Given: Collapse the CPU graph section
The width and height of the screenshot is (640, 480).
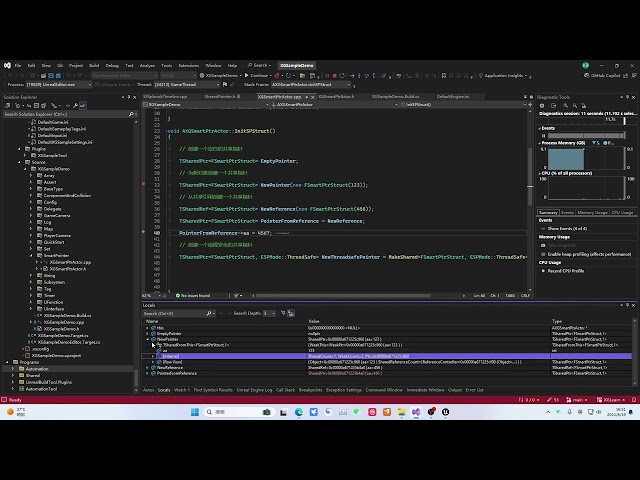Looking at the screenshot, I should tap(540, 173).
